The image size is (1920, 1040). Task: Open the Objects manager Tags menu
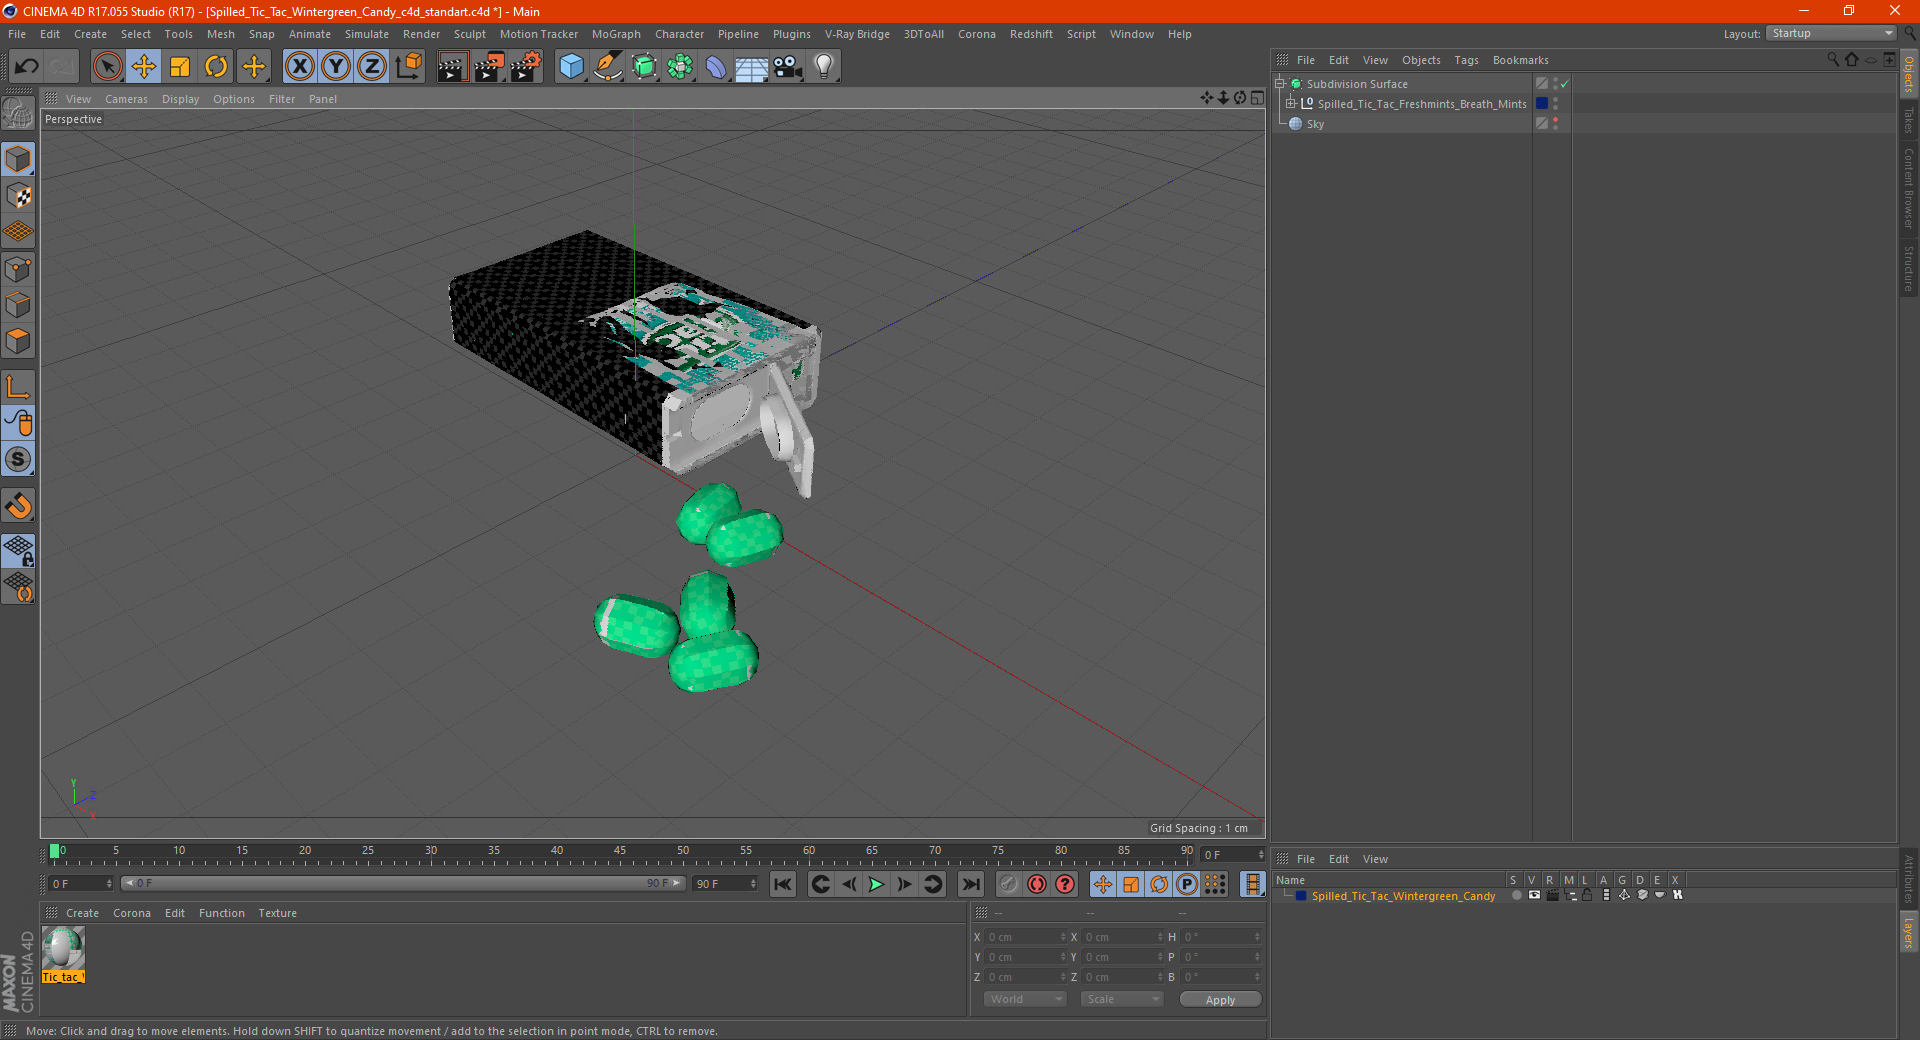click(1466, 60)
